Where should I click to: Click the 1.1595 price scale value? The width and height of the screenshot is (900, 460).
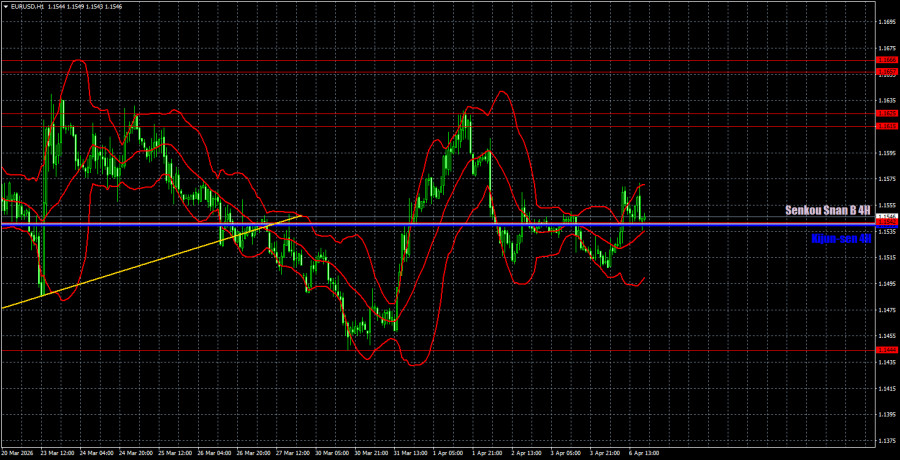(887, 153)
